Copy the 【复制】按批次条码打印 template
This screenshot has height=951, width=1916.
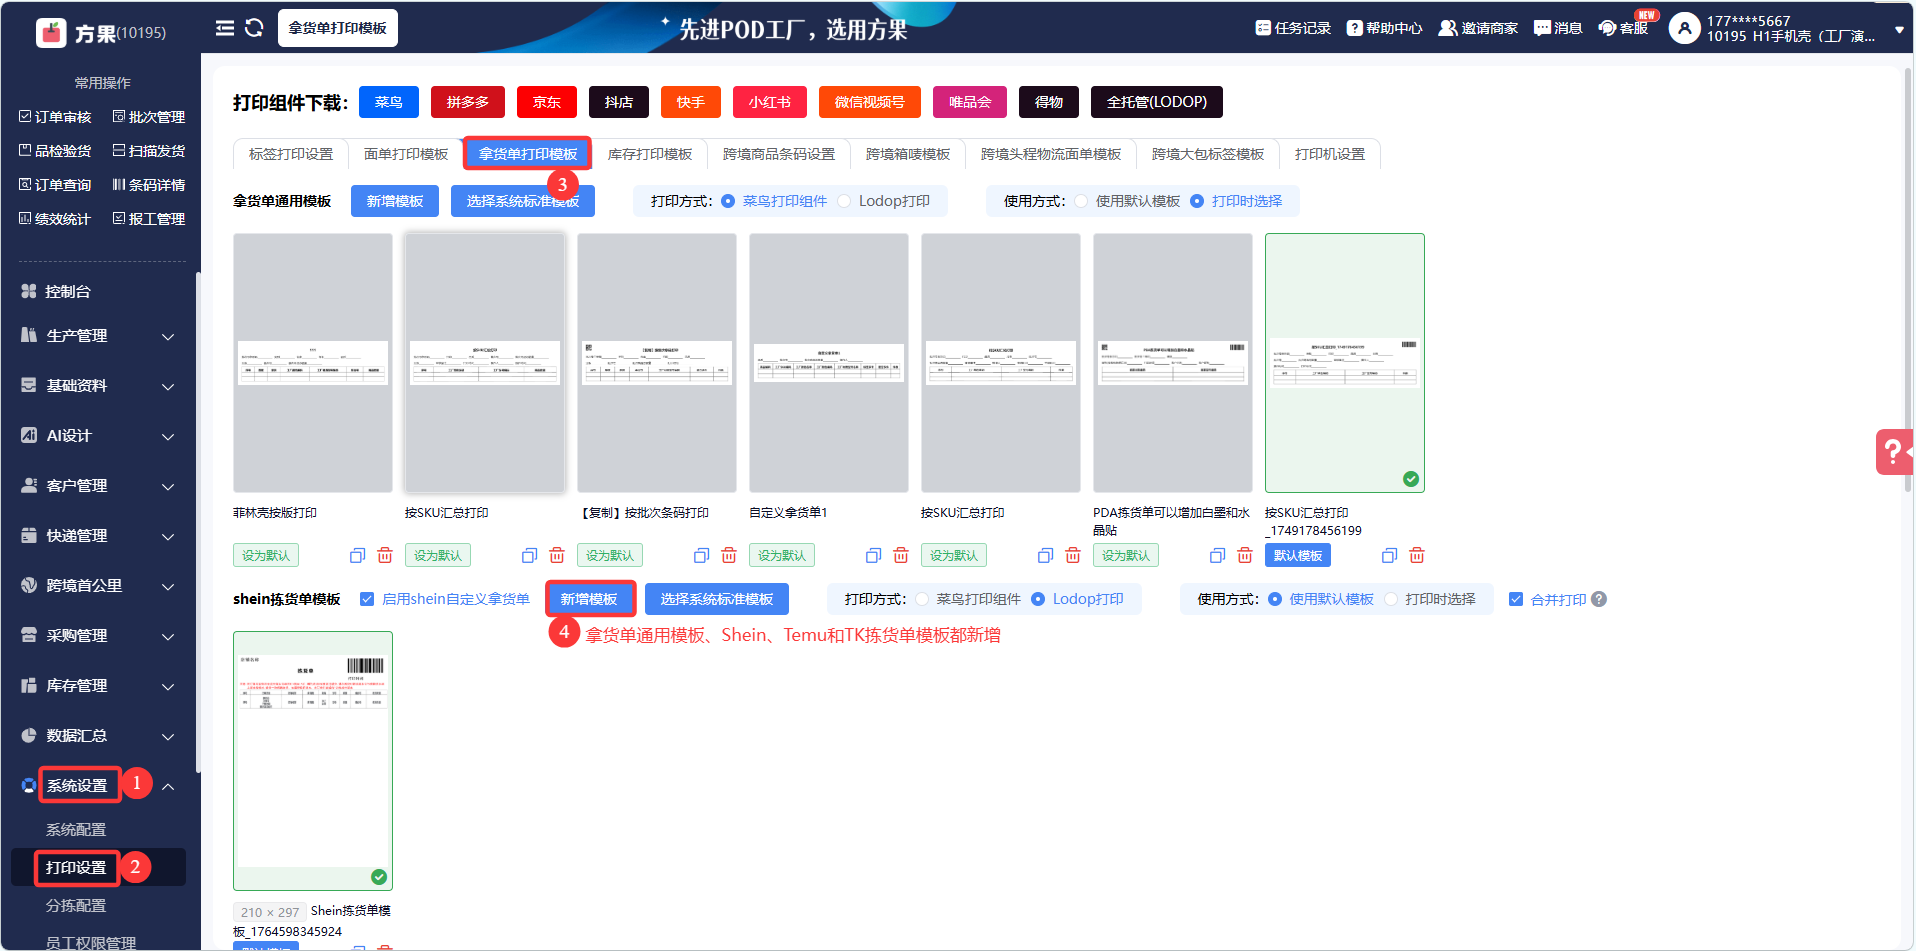coord(701,556)
